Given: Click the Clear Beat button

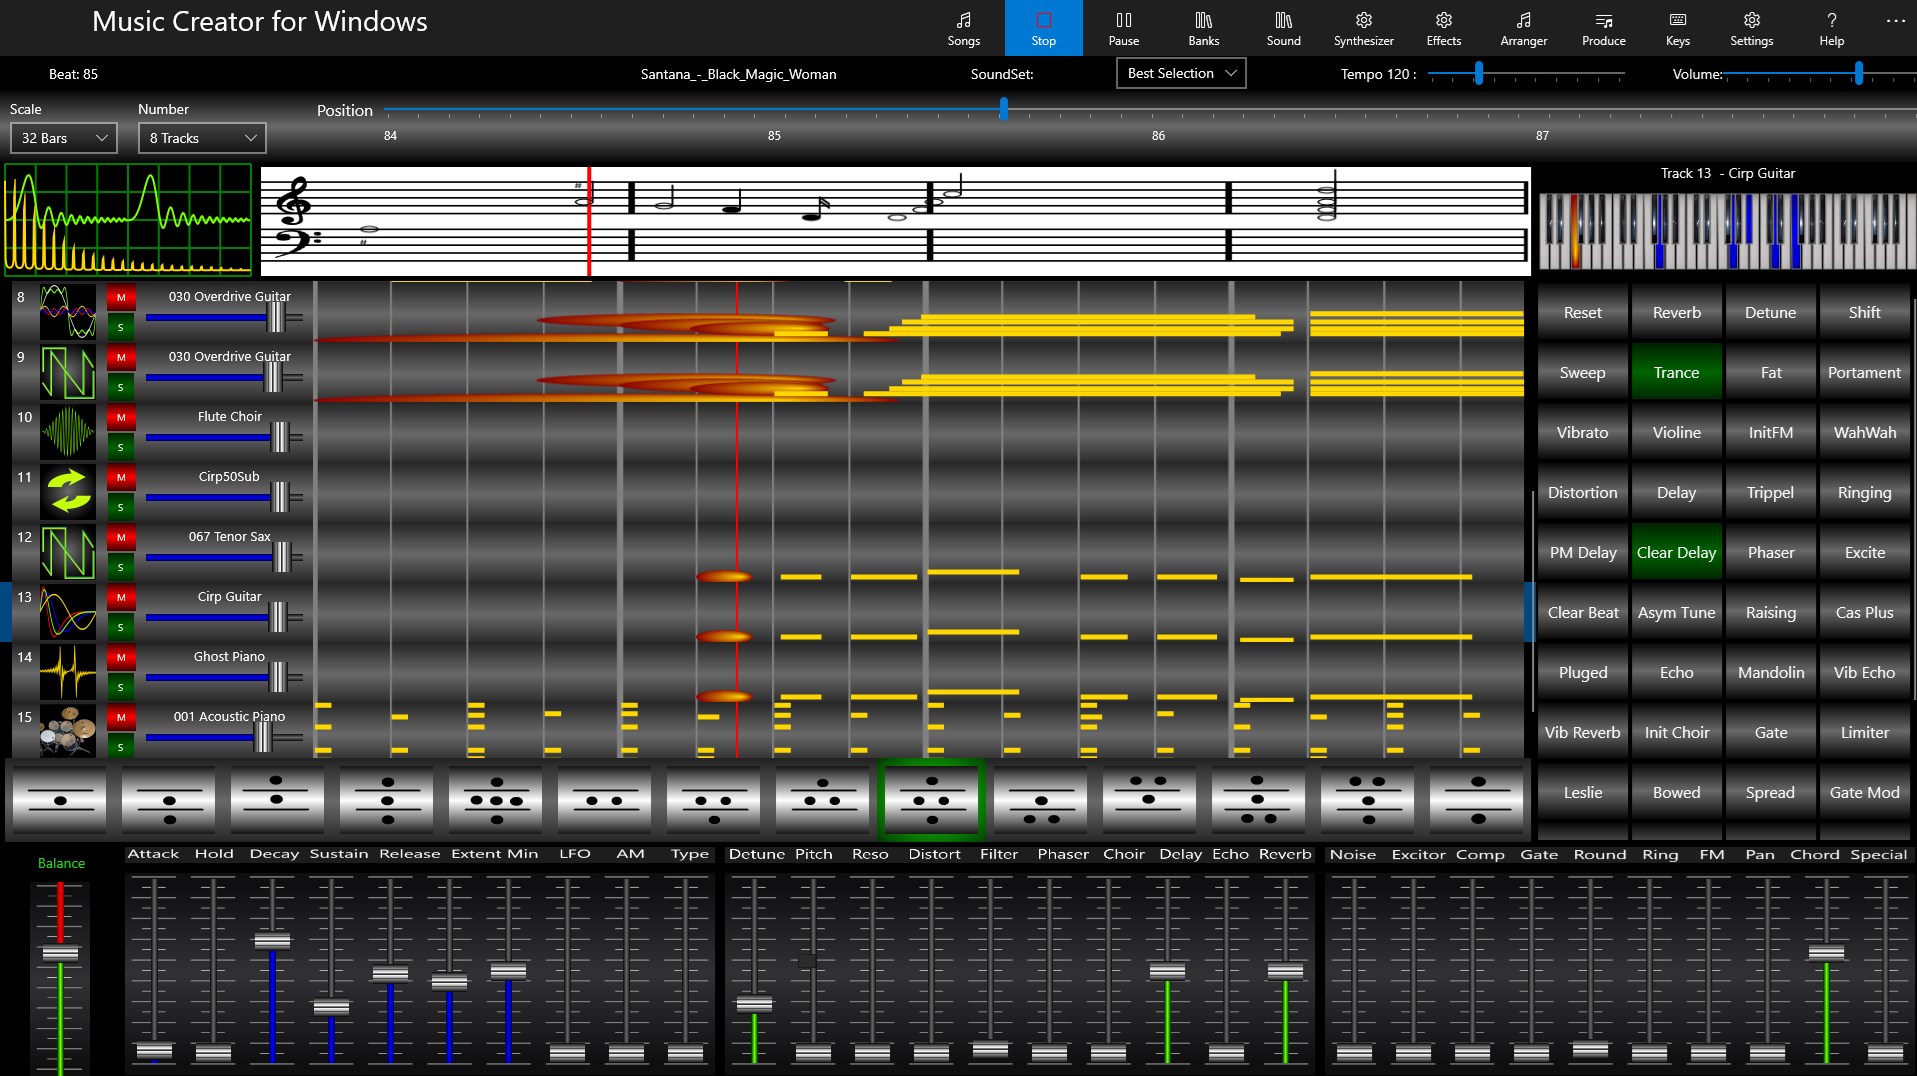Looking at the screenshot, I should pyautogui.click(x=1582, y=611).
